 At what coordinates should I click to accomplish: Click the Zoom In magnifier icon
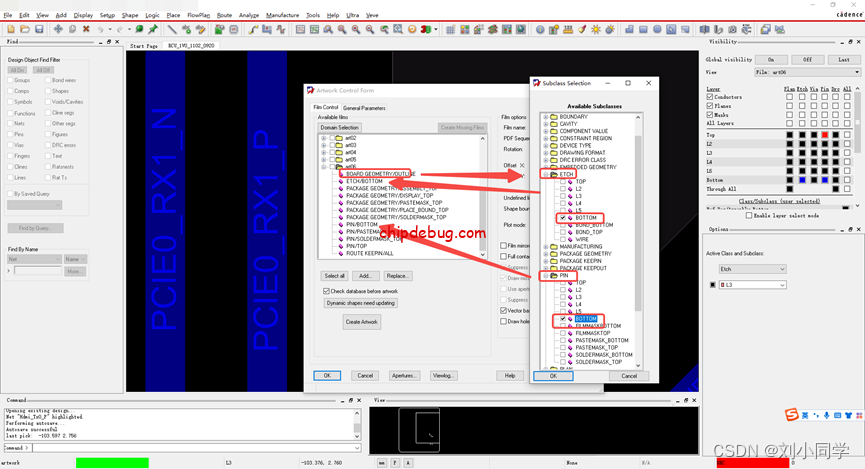click(x=356, y=29)
